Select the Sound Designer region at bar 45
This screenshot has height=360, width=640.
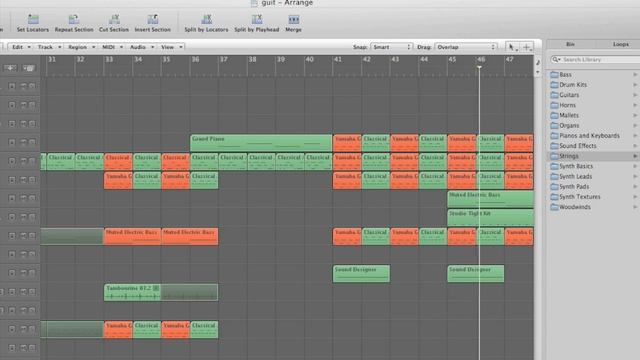[476, 273]
